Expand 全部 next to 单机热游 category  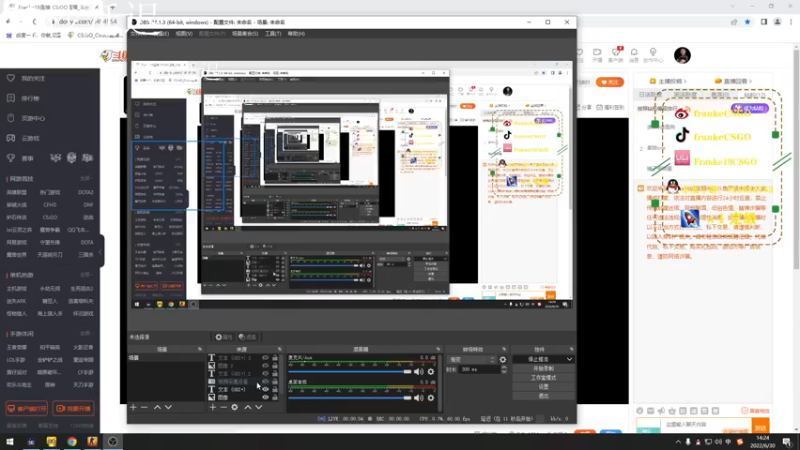pyautogui.click(x=86, y=274)
